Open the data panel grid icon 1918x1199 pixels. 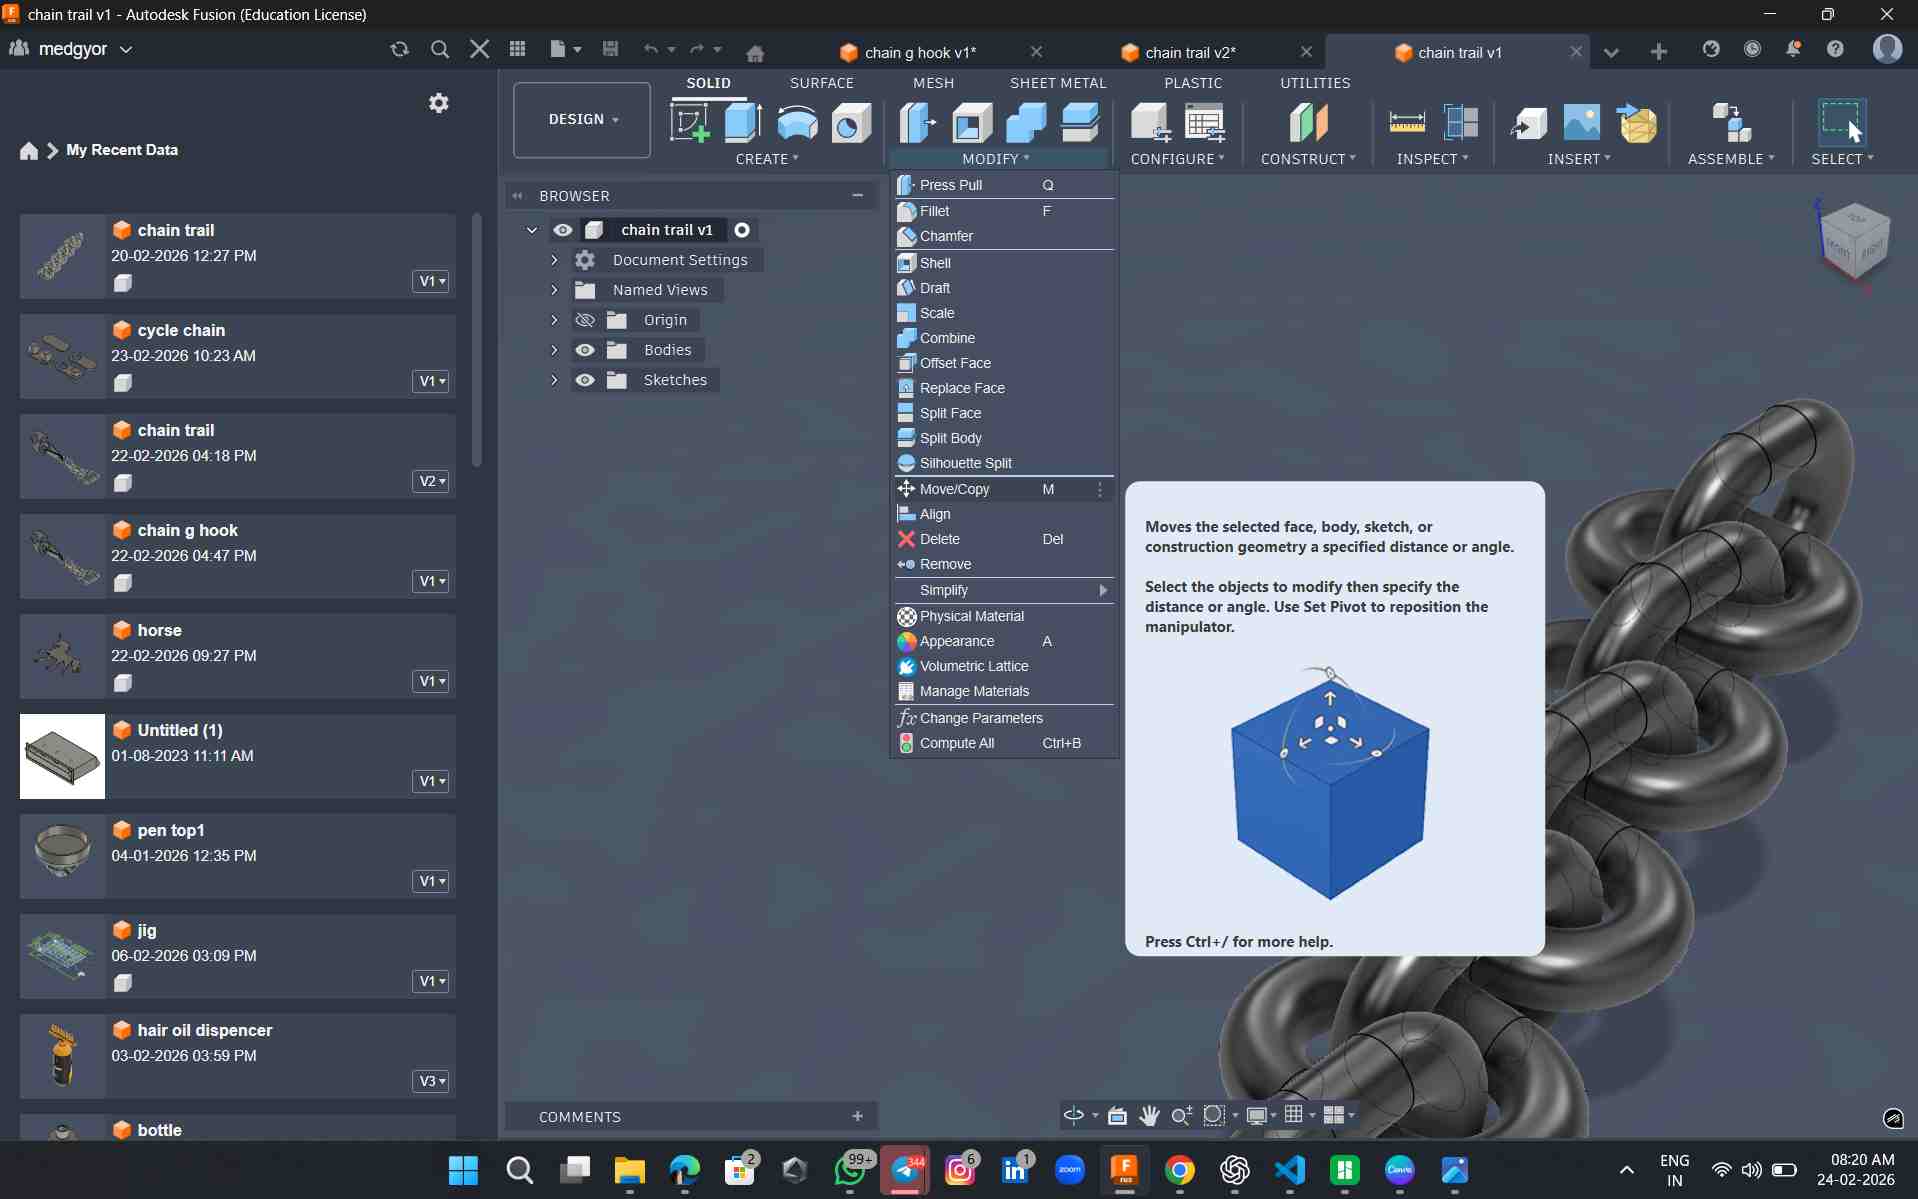(517, 49)
